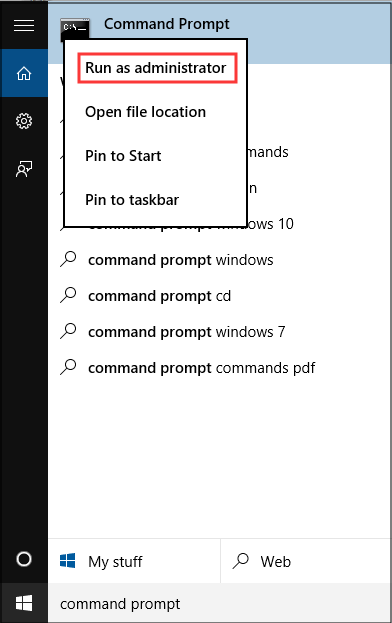The height and width of the screenshot is (623, 392).
Task: Open the Settings gear icon
Action: tap(24, 121)
